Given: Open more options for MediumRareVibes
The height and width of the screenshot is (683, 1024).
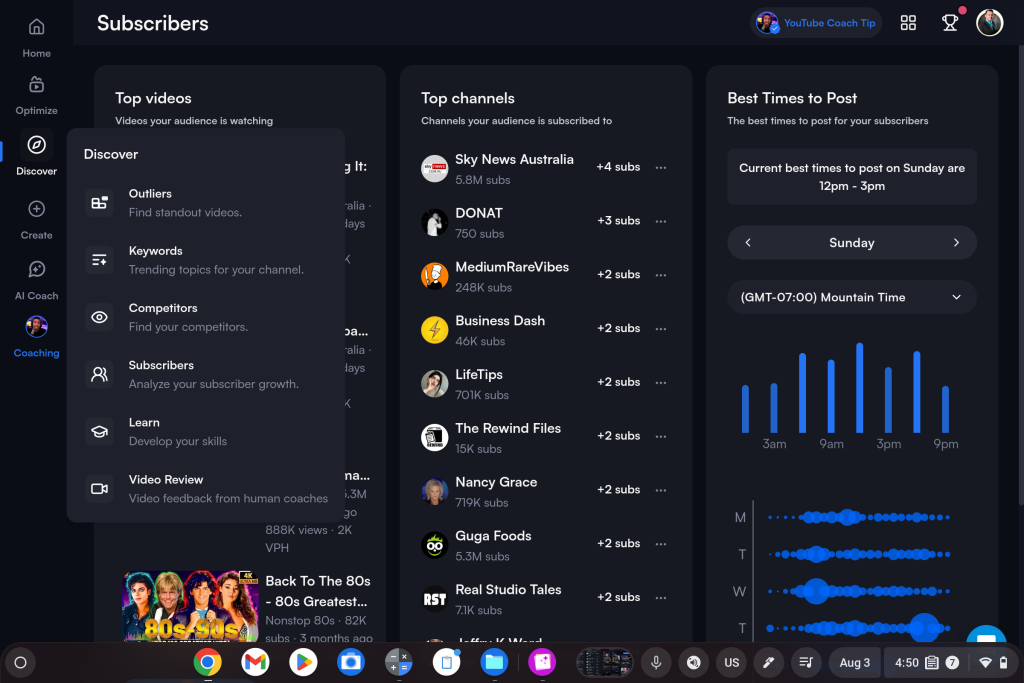Looking at the screenshot, I should [x=661, y=275].
